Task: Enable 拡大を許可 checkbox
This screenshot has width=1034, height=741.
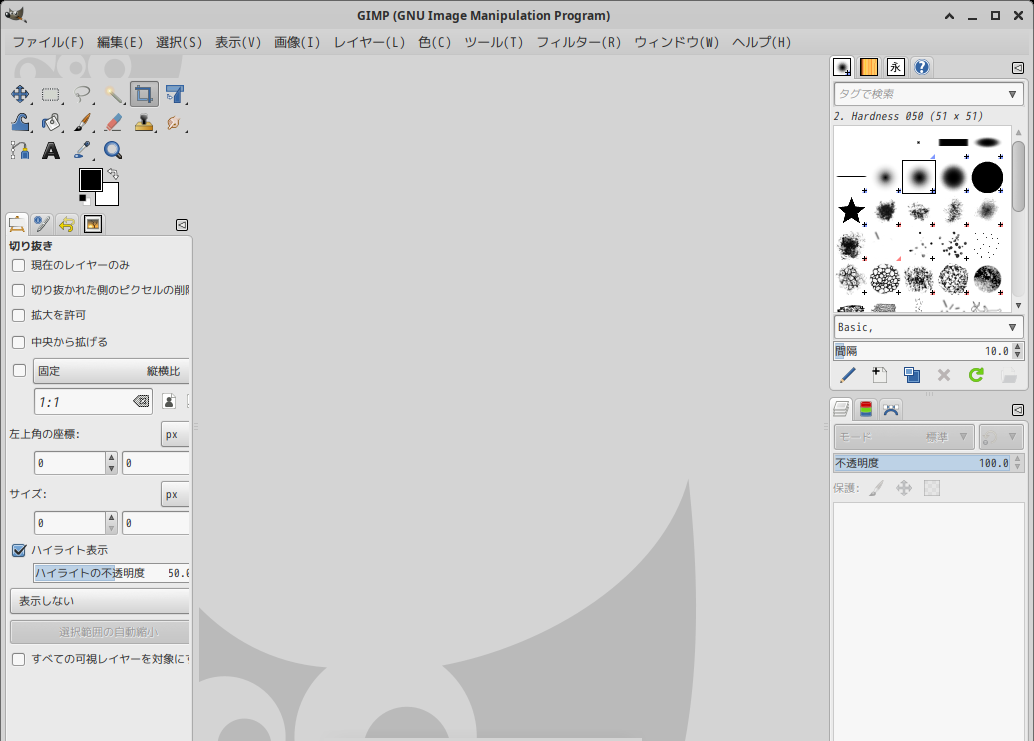Action: [x=18, y=315]
